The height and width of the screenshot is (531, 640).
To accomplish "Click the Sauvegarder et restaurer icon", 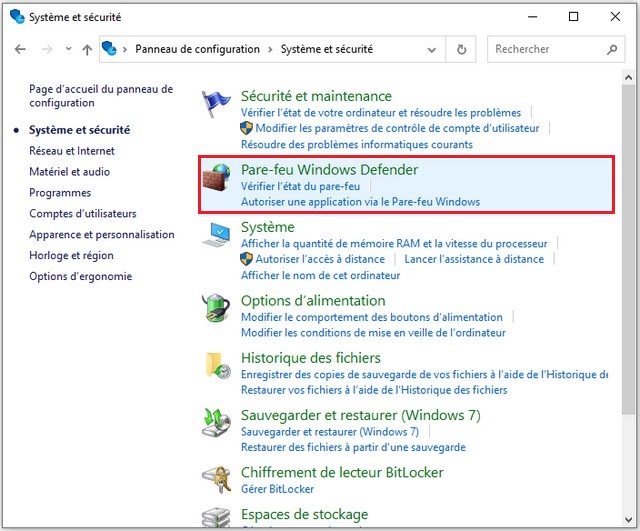I will pos(216,422).
